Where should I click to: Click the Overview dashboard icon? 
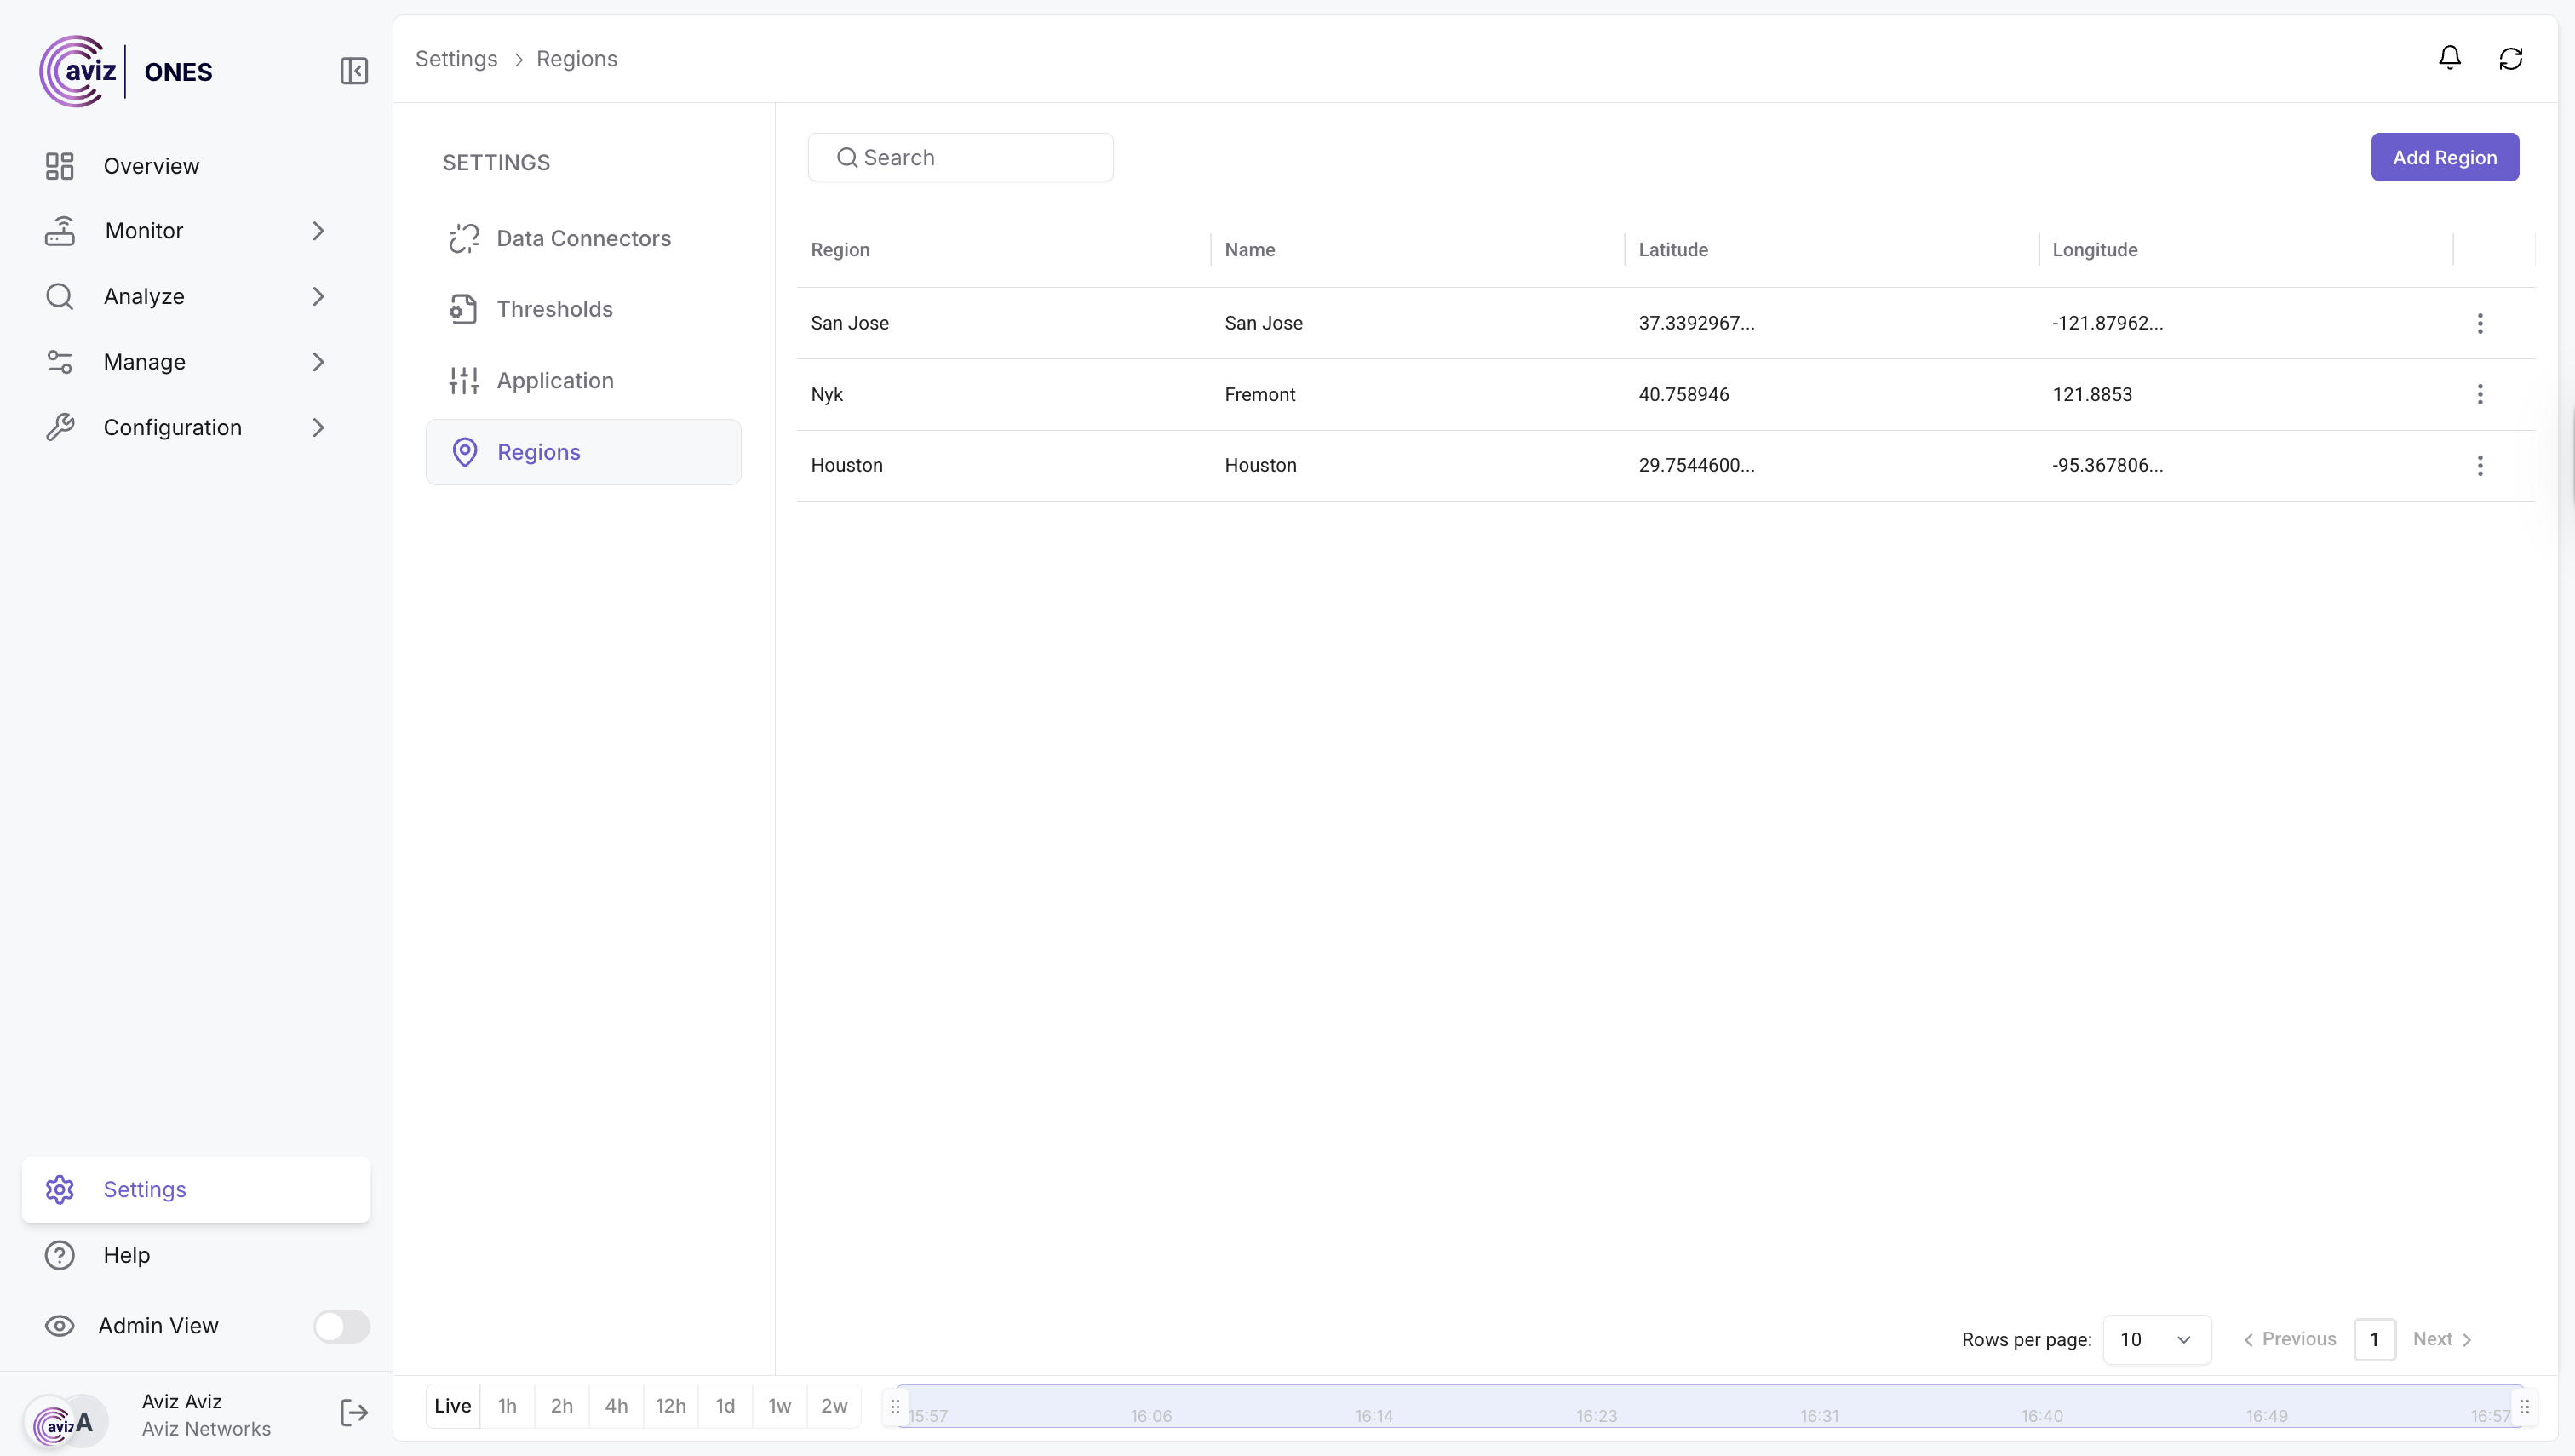60,166
